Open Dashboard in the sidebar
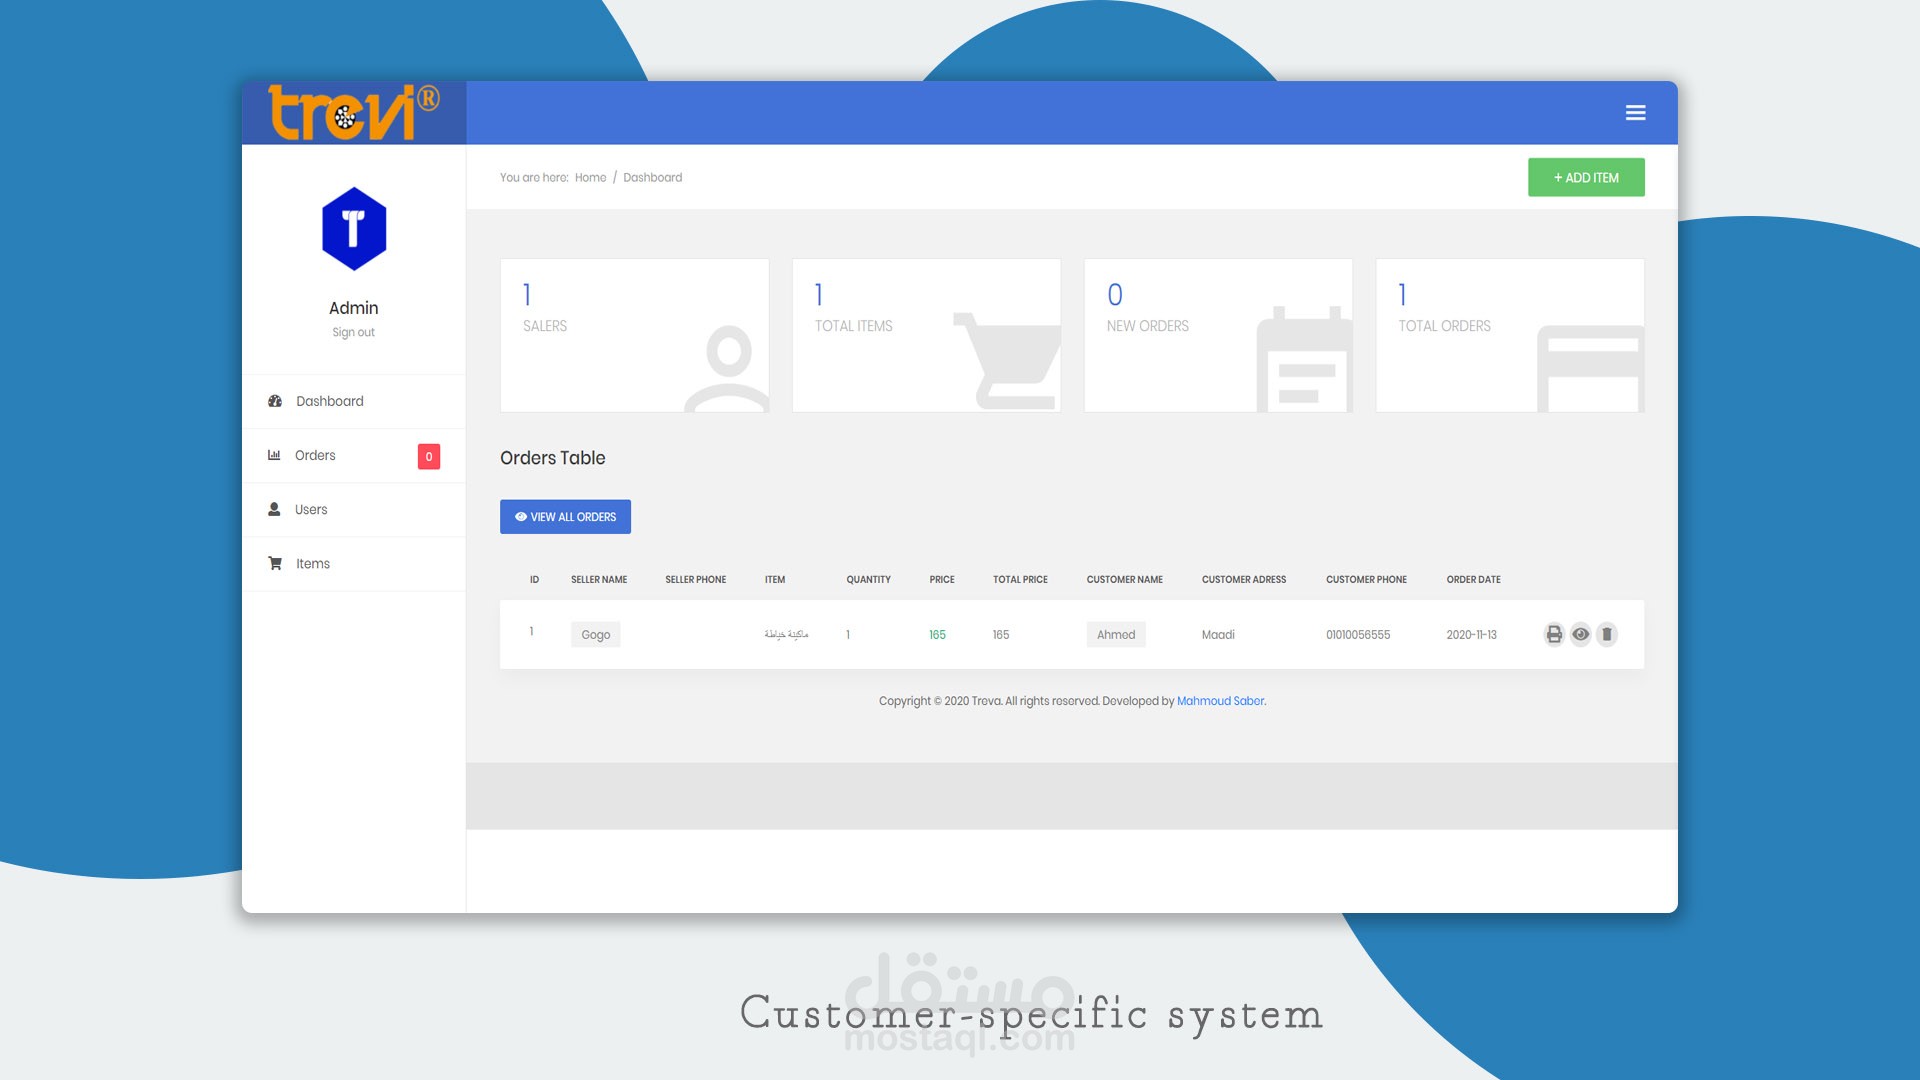1920x1080 pixels. point(329,401)
